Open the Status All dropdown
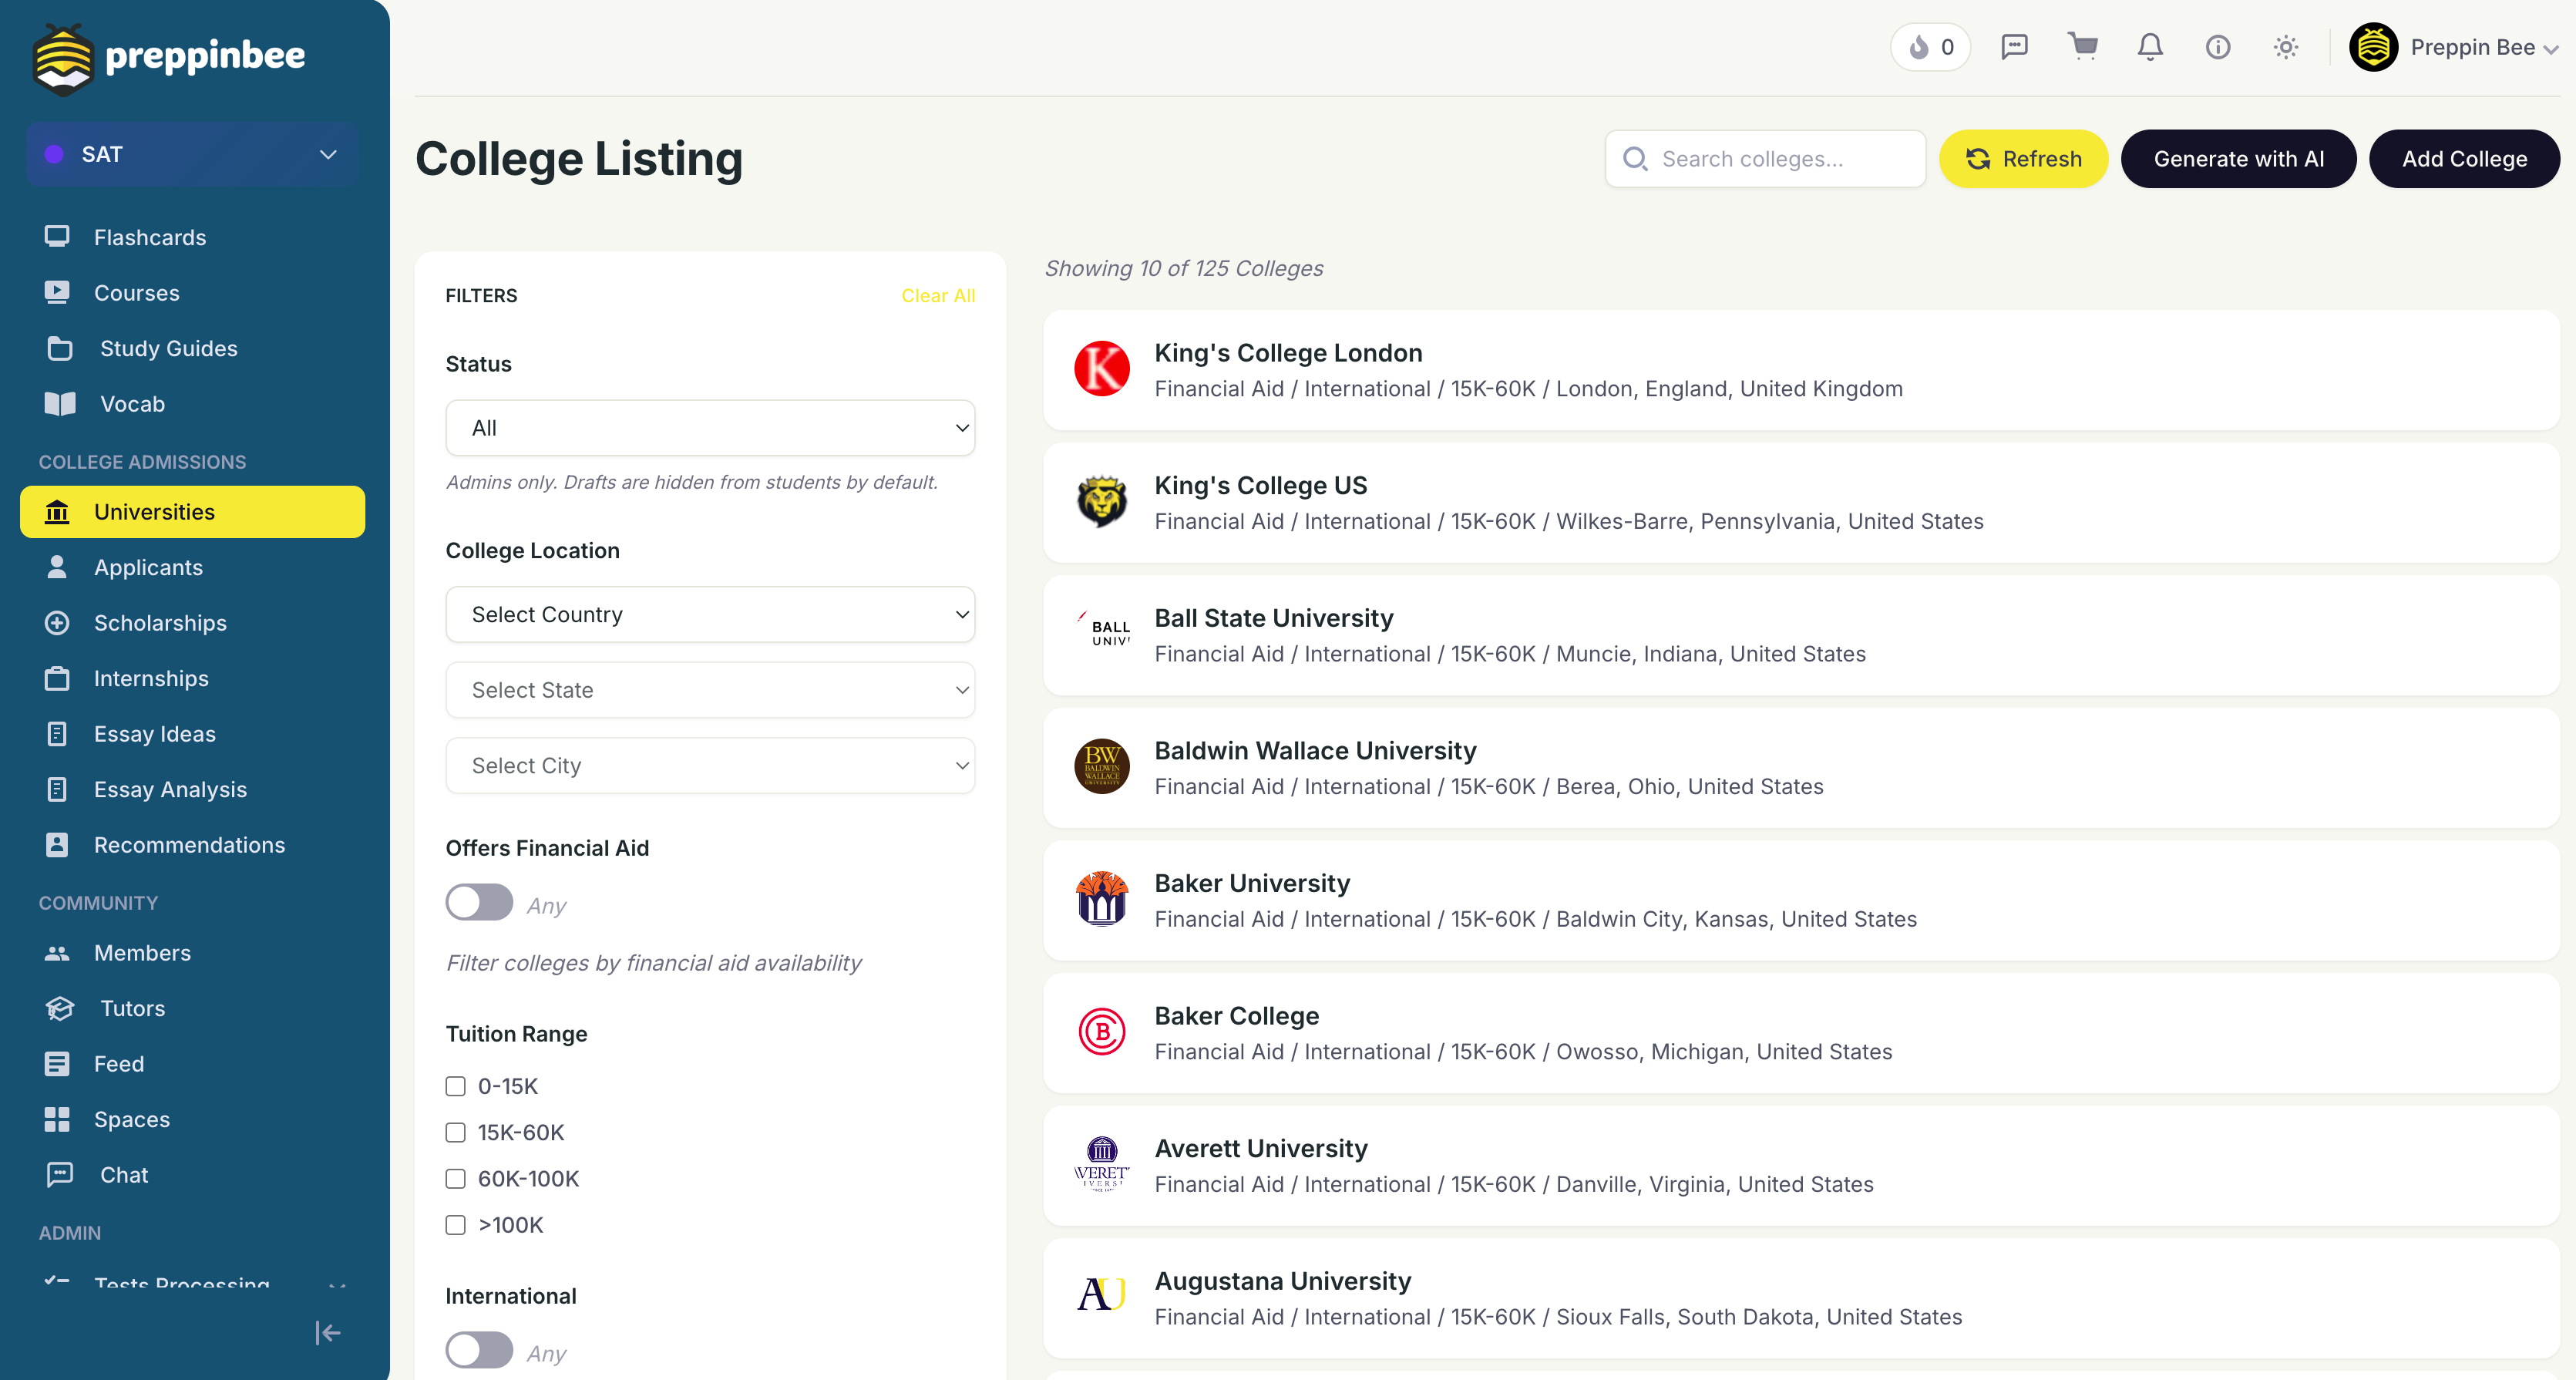 coord(710,428)
